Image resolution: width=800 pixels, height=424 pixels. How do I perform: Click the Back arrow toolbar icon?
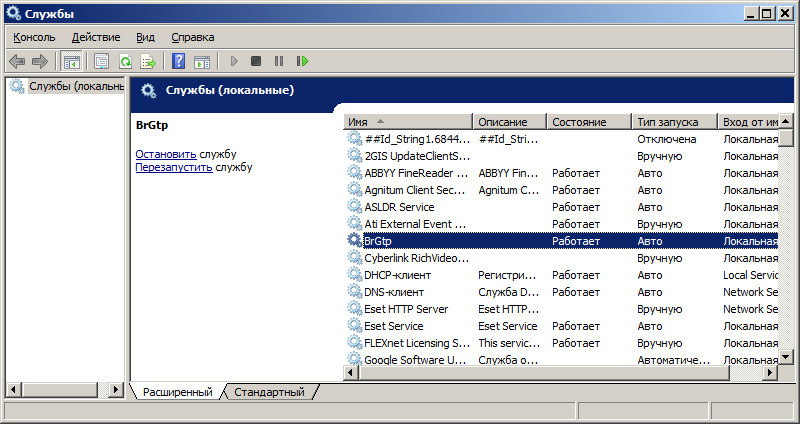point(17,61)
